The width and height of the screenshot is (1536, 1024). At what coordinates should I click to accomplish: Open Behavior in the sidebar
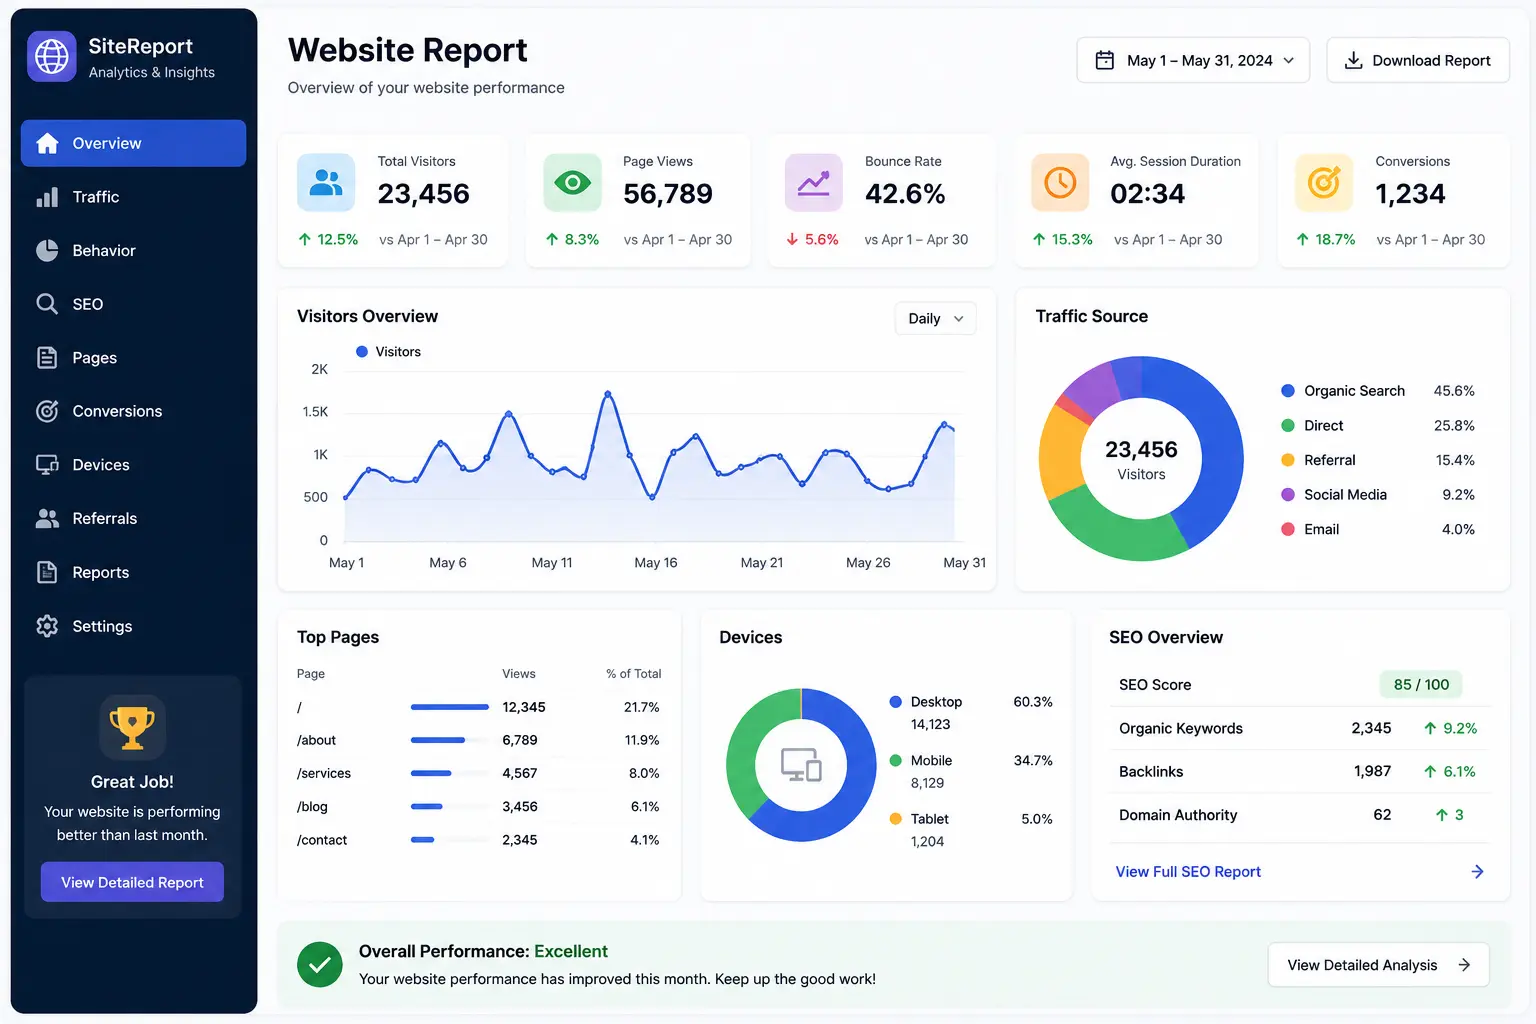coord(133,250)
